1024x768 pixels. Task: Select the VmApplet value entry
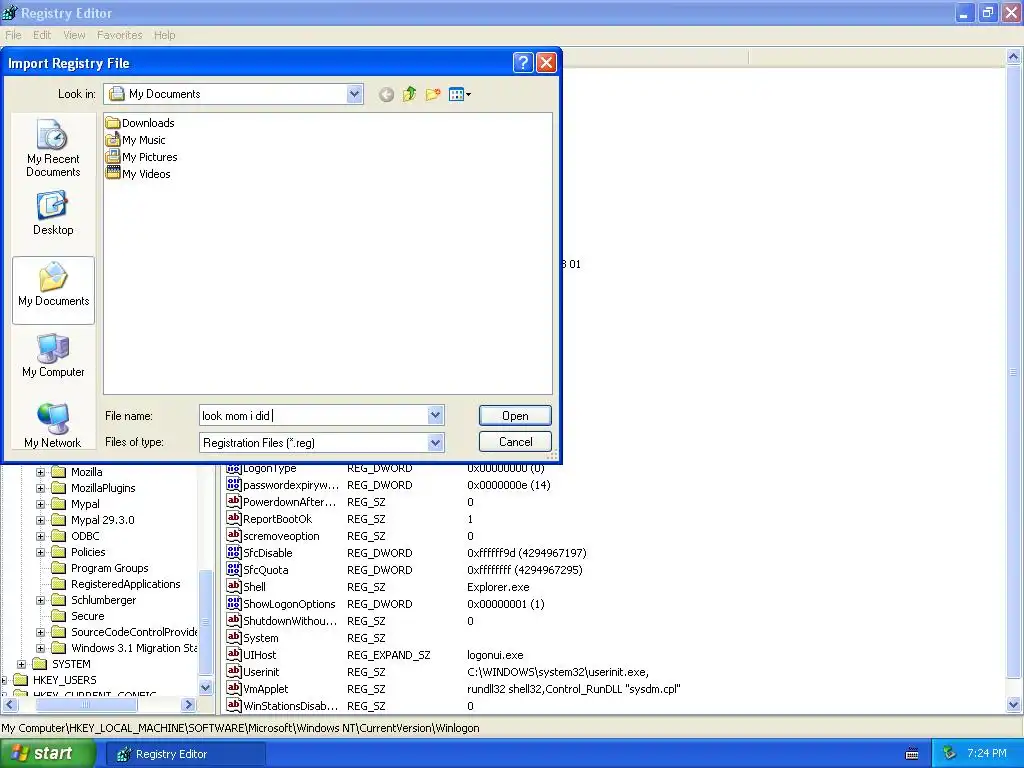pyautogui.click(x=257, y=688)
